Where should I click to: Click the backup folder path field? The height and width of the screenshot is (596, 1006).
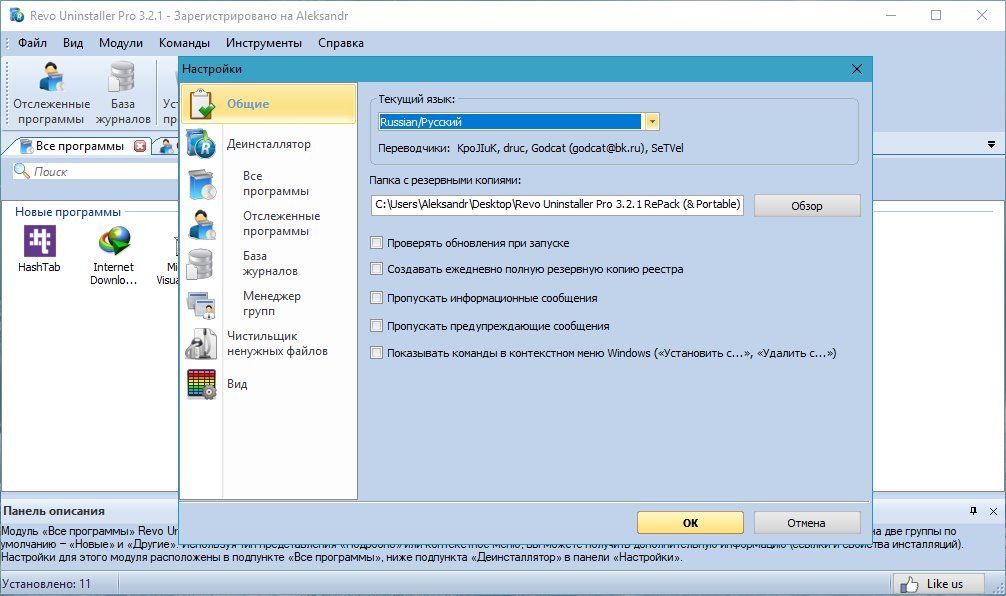click(557, 205)
